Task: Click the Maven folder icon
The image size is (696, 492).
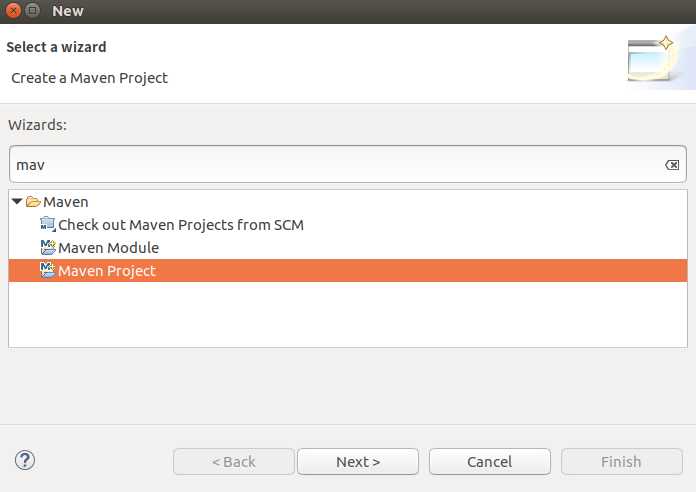Action: (33, 202)
